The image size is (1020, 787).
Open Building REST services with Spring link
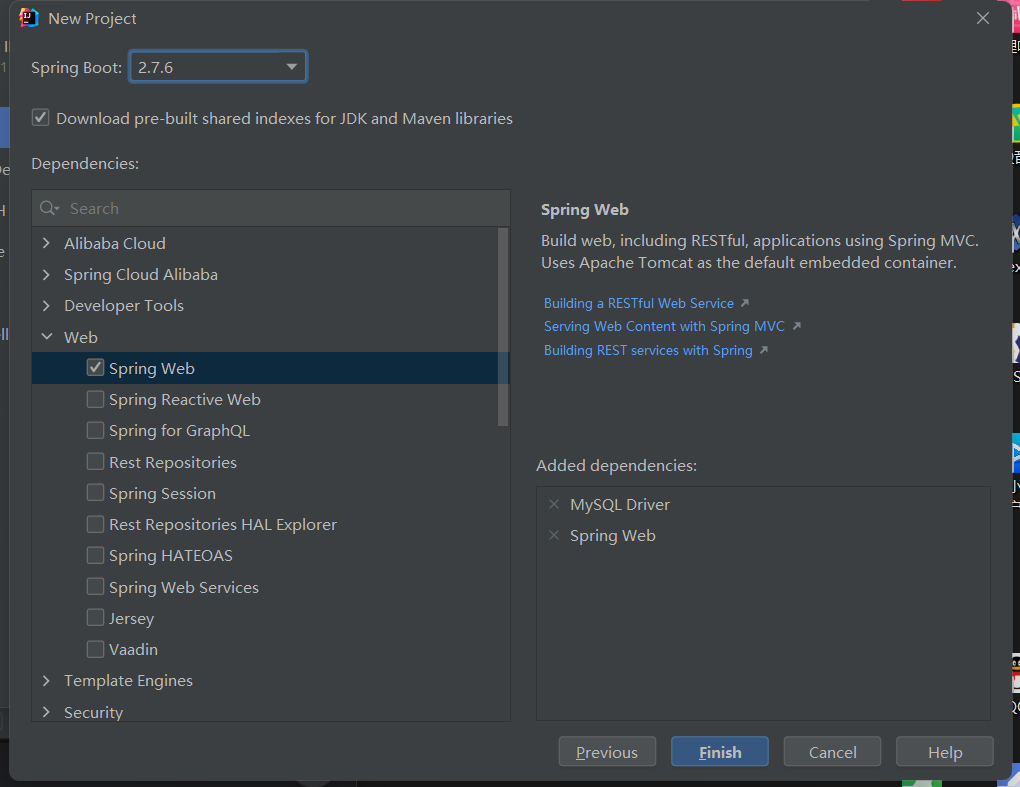click(x=648, y=350)
